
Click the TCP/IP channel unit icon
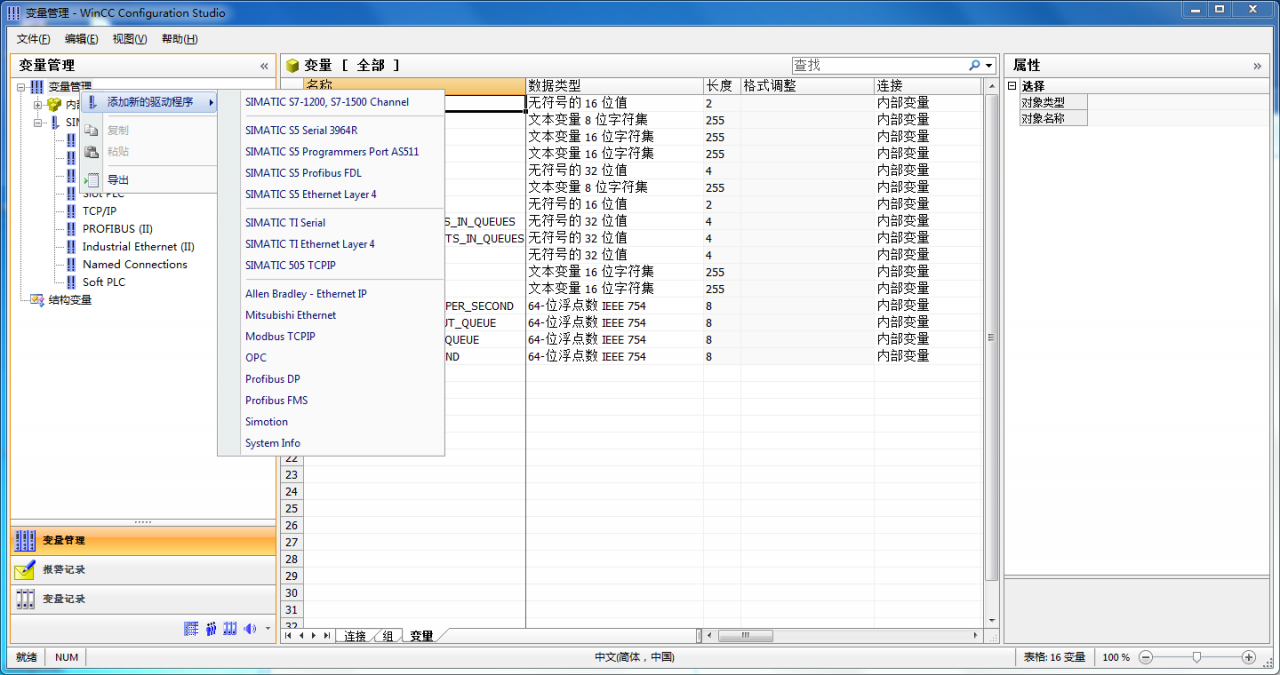[x=71, y=211]
